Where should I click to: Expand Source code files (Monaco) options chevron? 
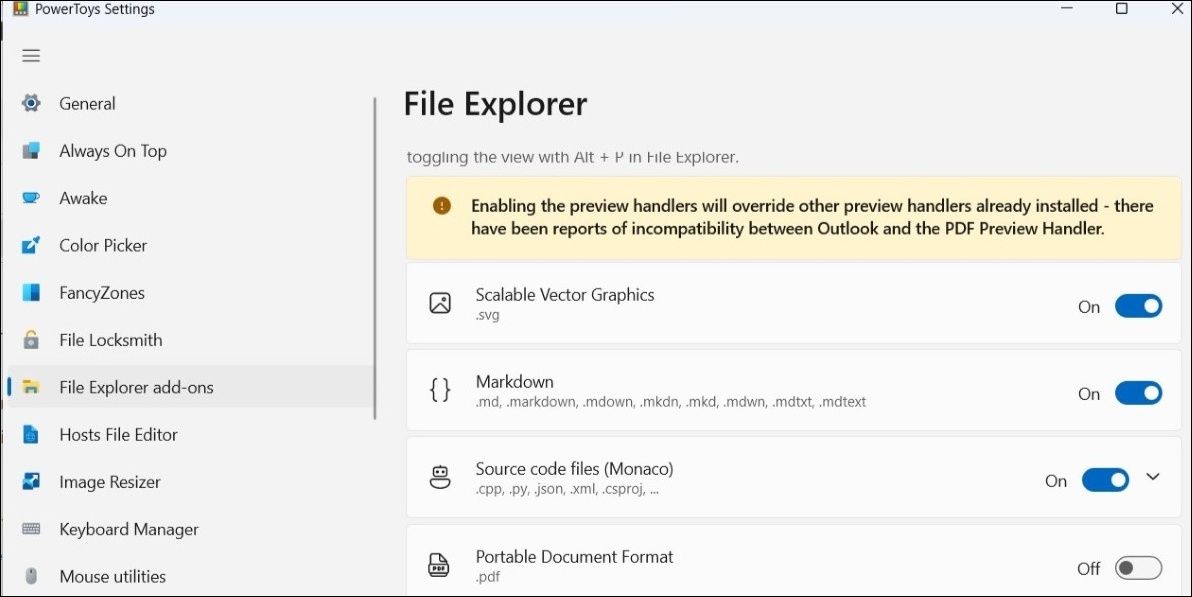coord(1153,478)
